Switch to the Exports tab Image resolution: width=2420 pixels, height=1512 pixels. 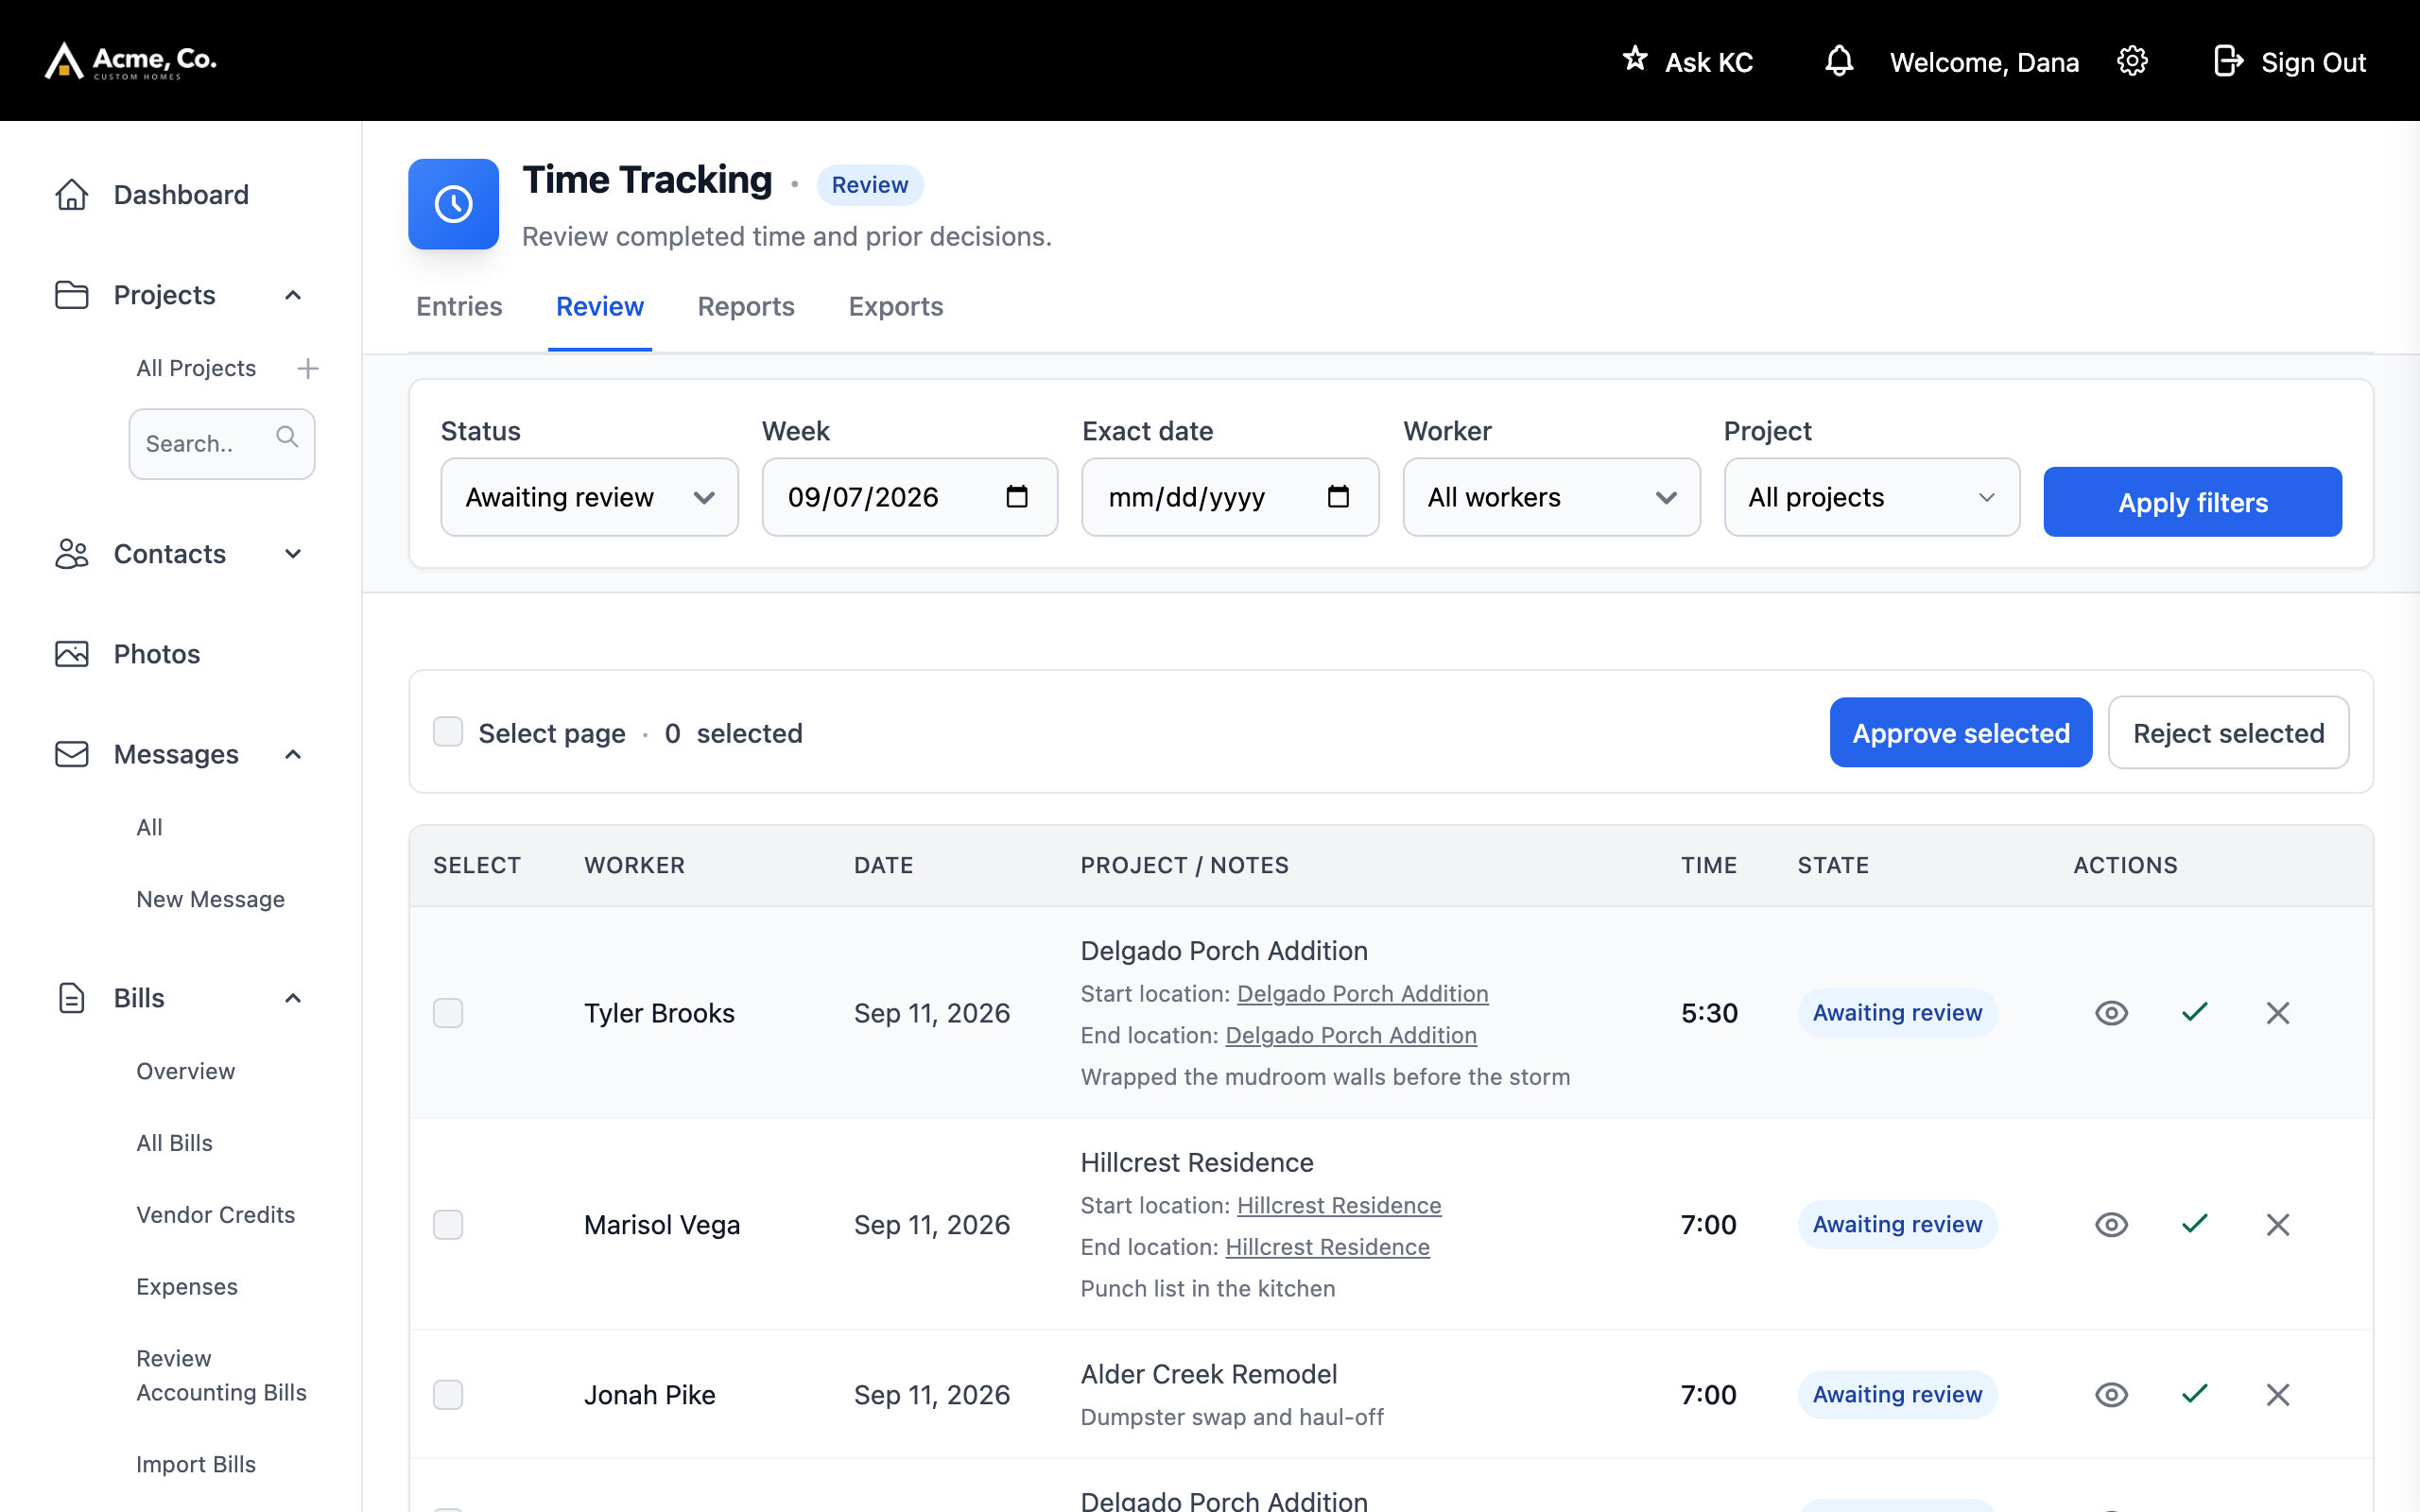896,306
